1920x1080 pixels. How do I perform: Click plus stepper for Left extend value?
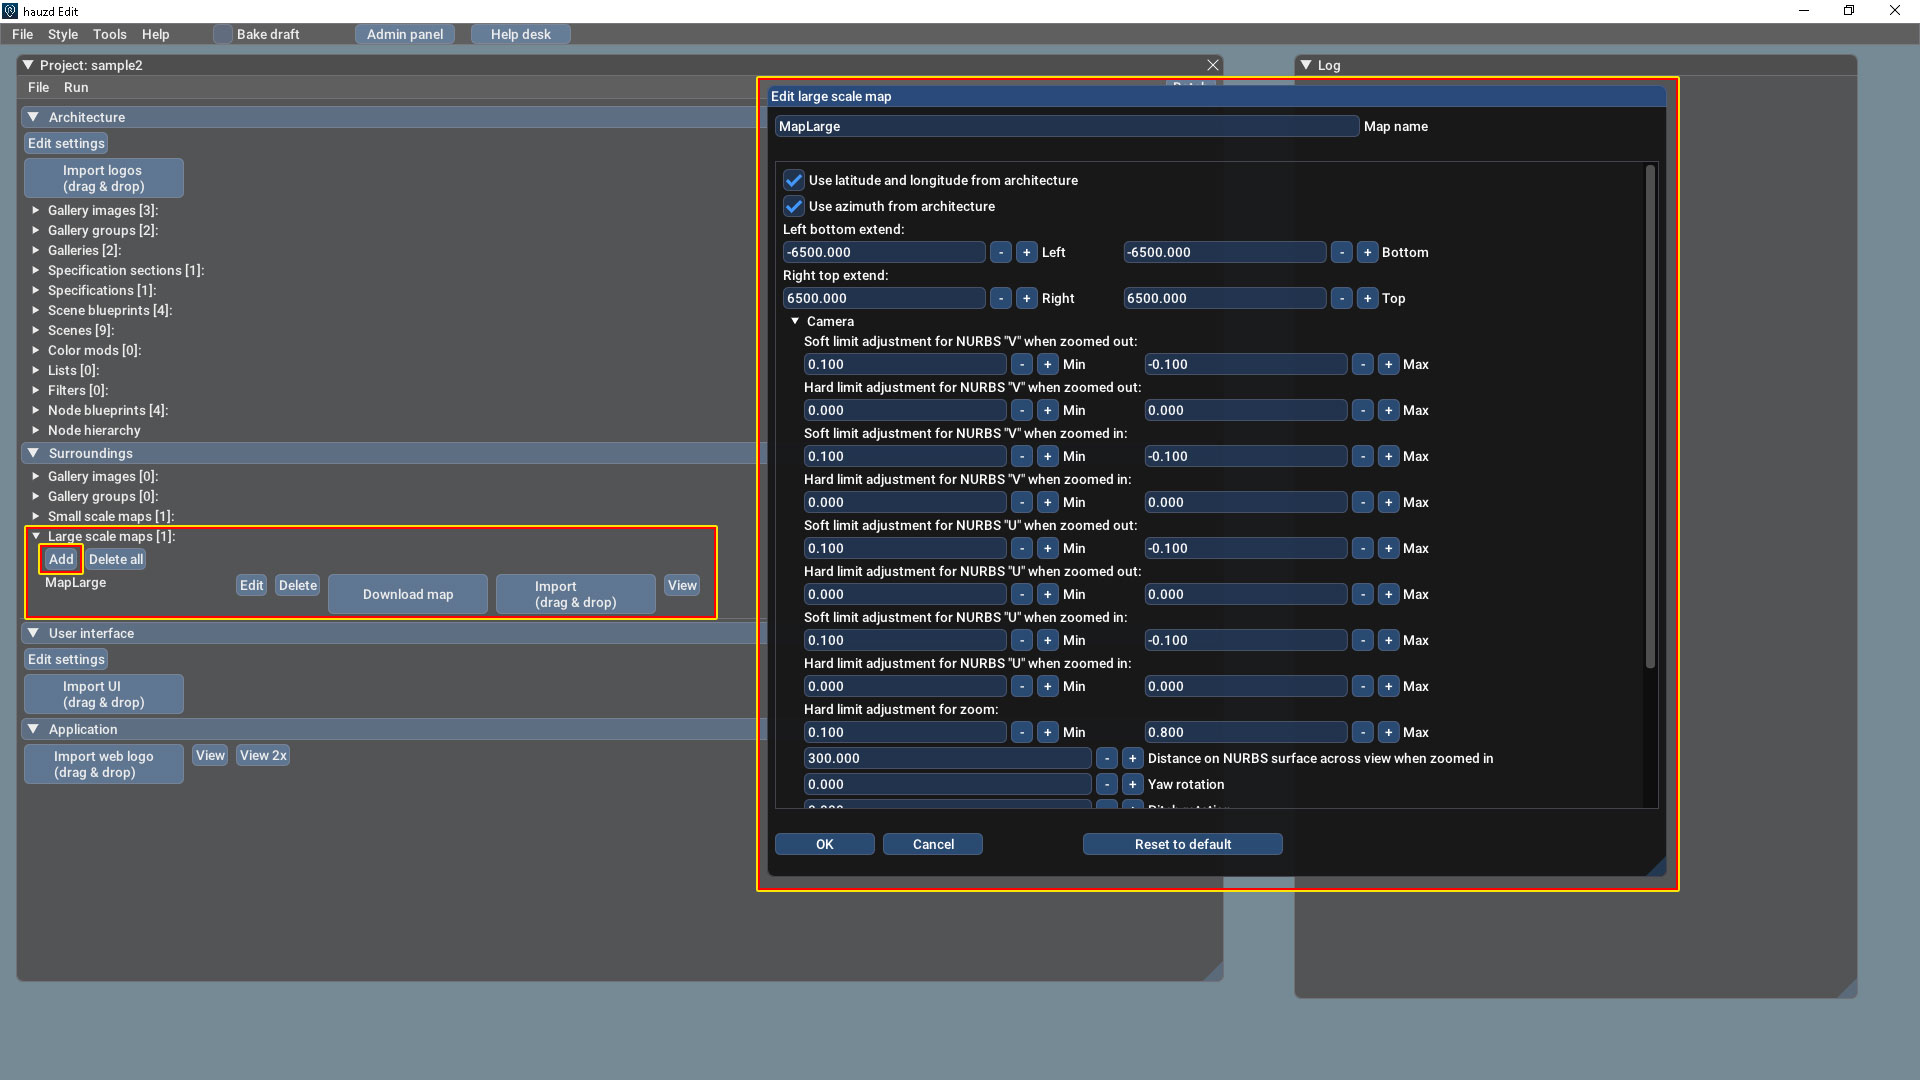(x=1026, y=252)
